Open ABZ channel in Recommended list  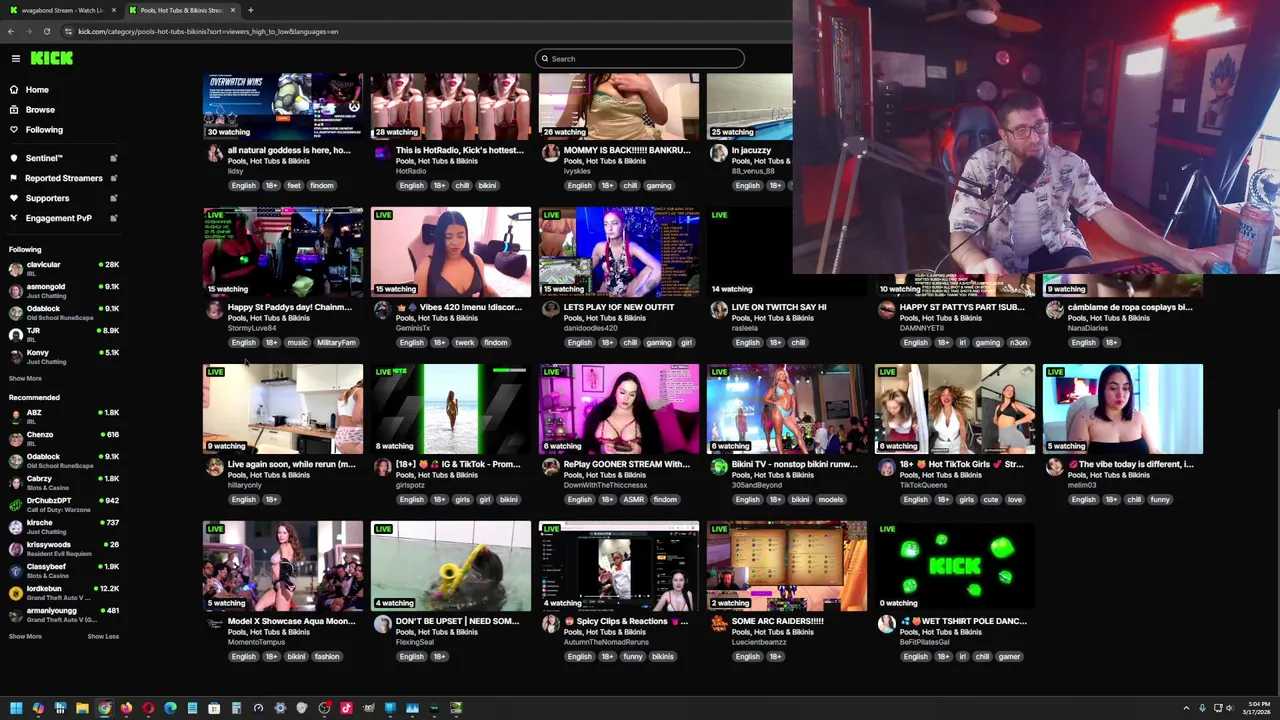click(62, 416)
